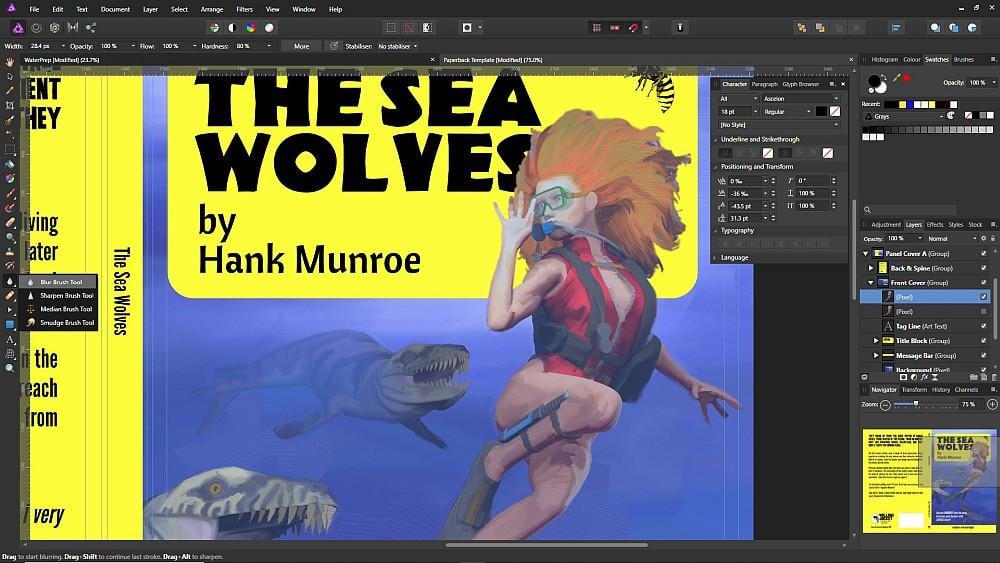
Task: Choose the Sharpen Brush Tool
Action: [x=59, y=295]
